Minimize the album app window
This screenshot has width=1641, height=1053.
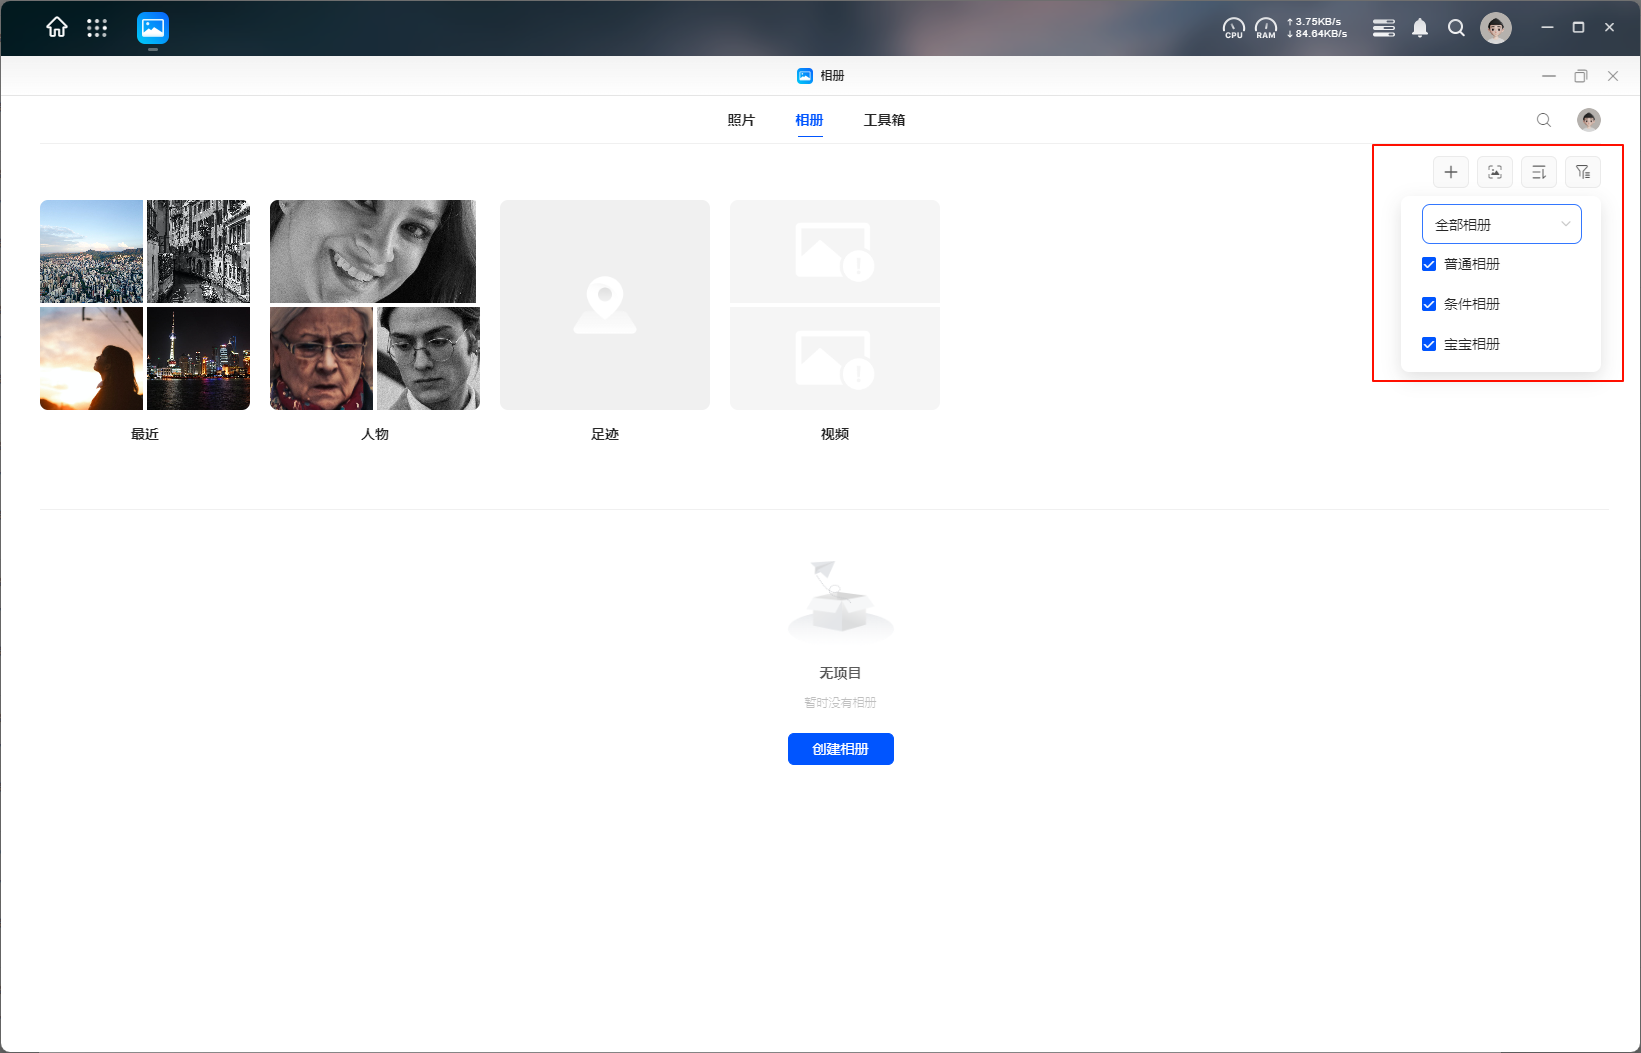point(1549,76)
